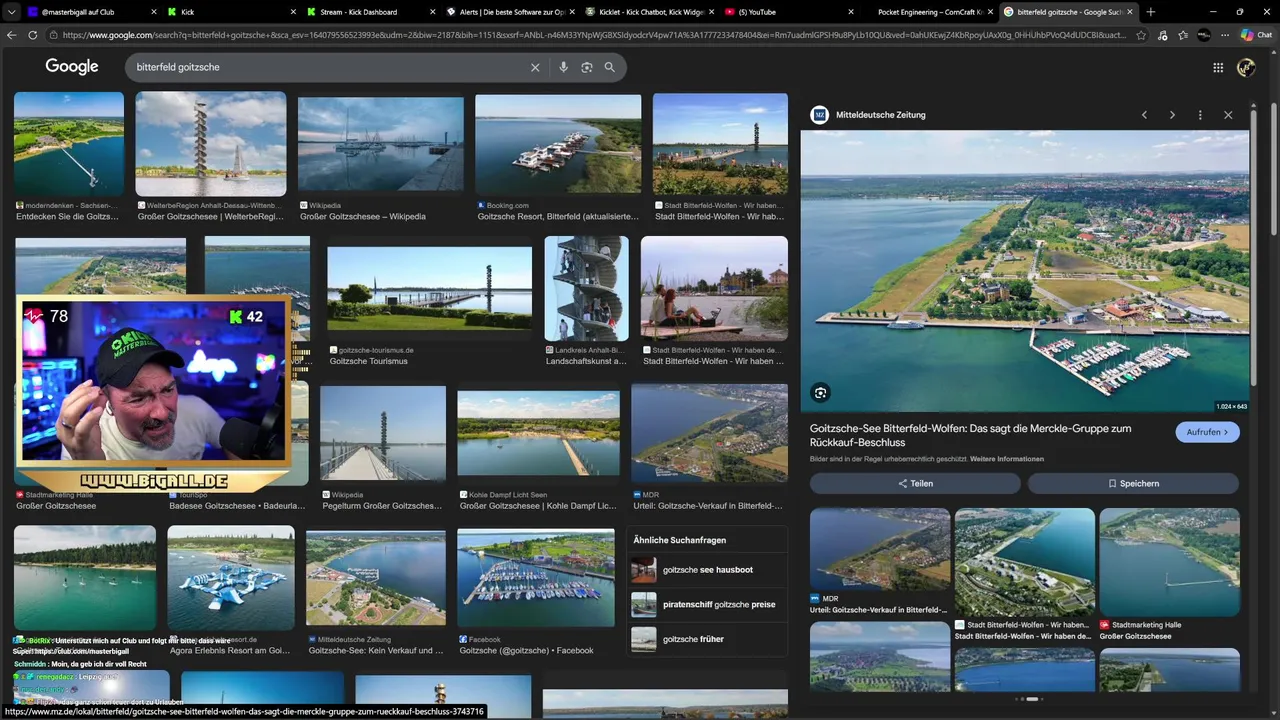The height and width of the screenshot is (720, 1280).
Task: Open related image from Stadtmarketing Halle in panel
Action: tap(1169, 562)
